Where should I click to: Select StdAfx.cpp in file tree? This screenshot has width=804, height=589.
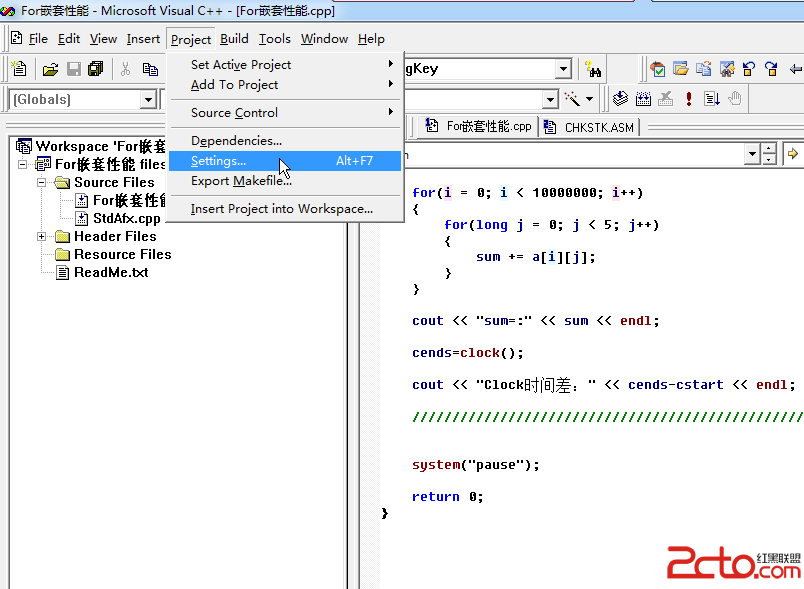[x=127, y=218]
